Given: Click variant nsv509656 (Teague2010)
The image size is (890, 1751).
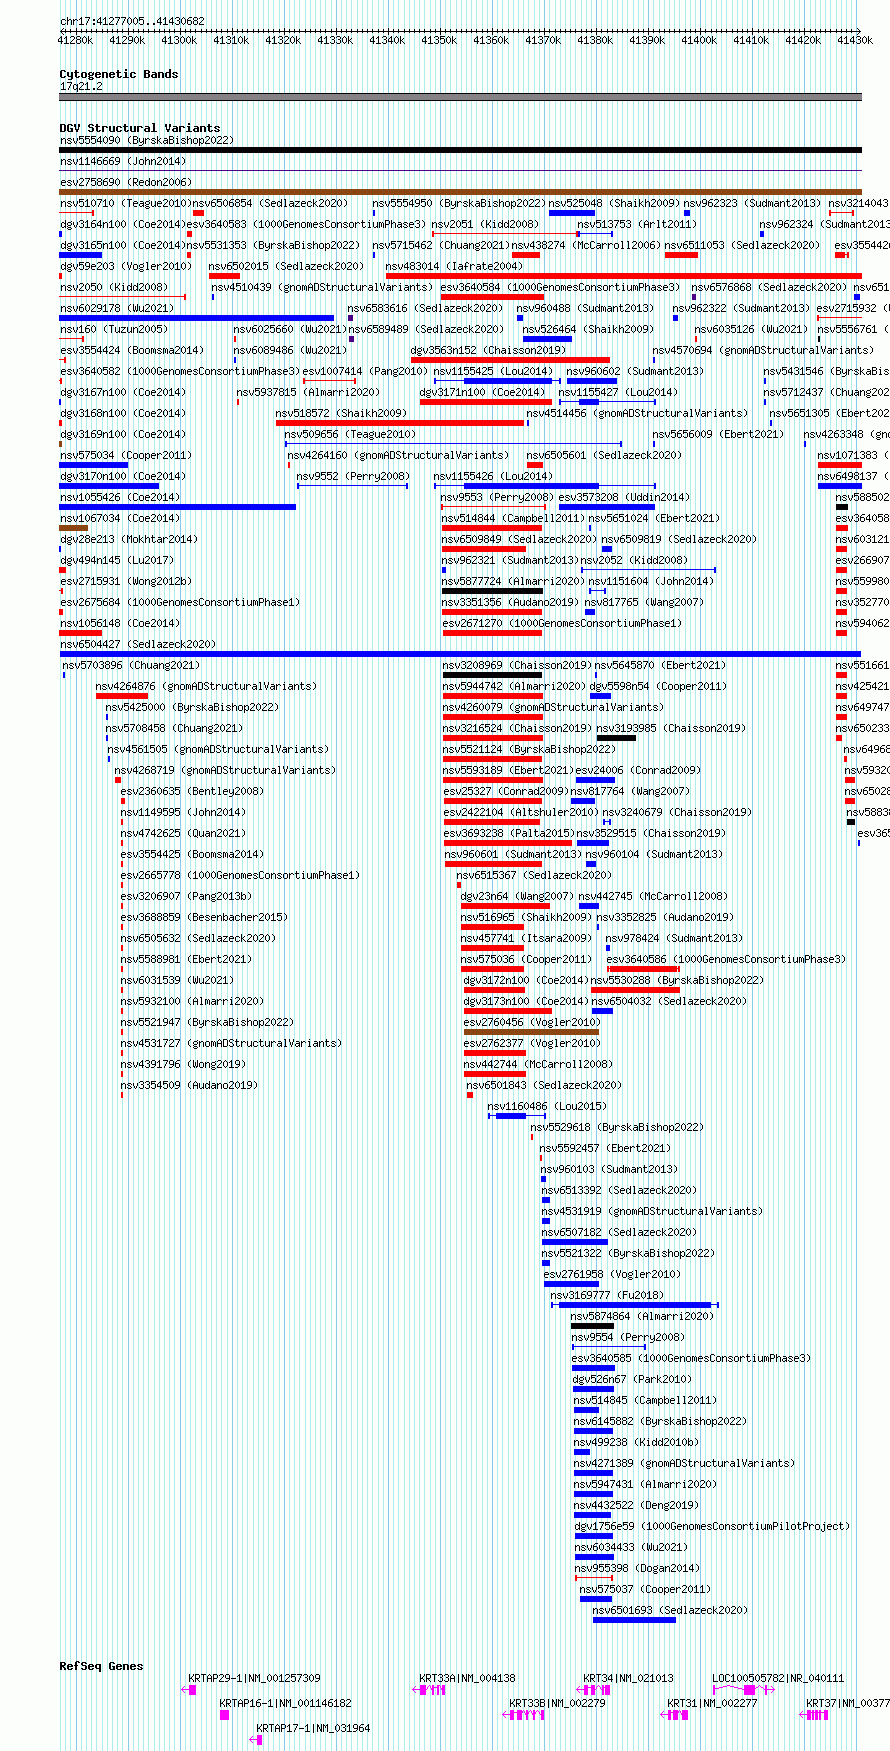Looking at the screenshot, I should 453,444.
